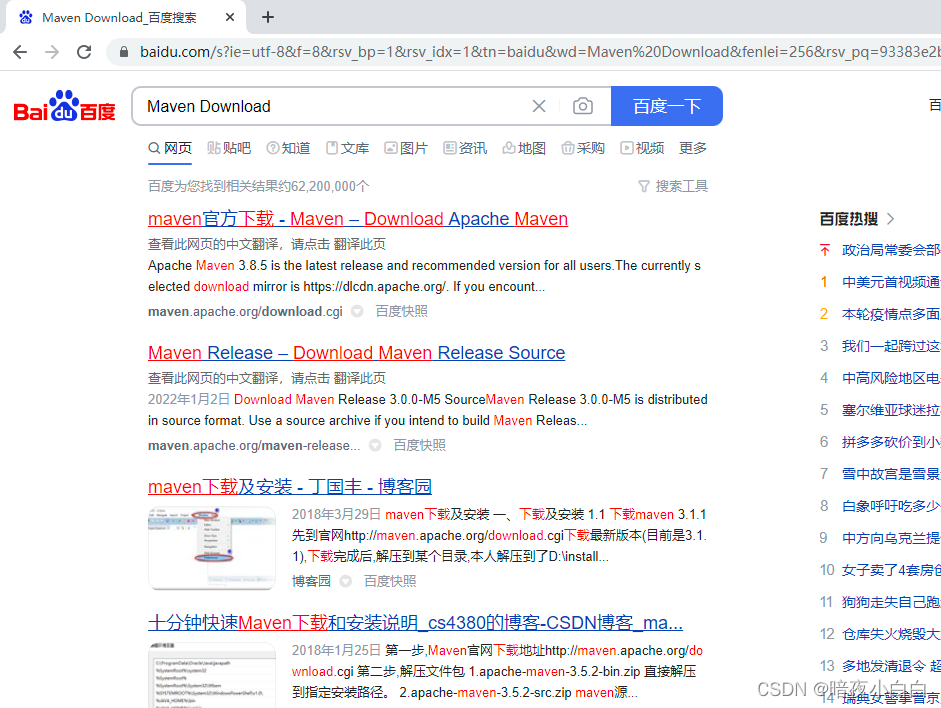Open hot search item 中美元首视频通

point(891,282)
